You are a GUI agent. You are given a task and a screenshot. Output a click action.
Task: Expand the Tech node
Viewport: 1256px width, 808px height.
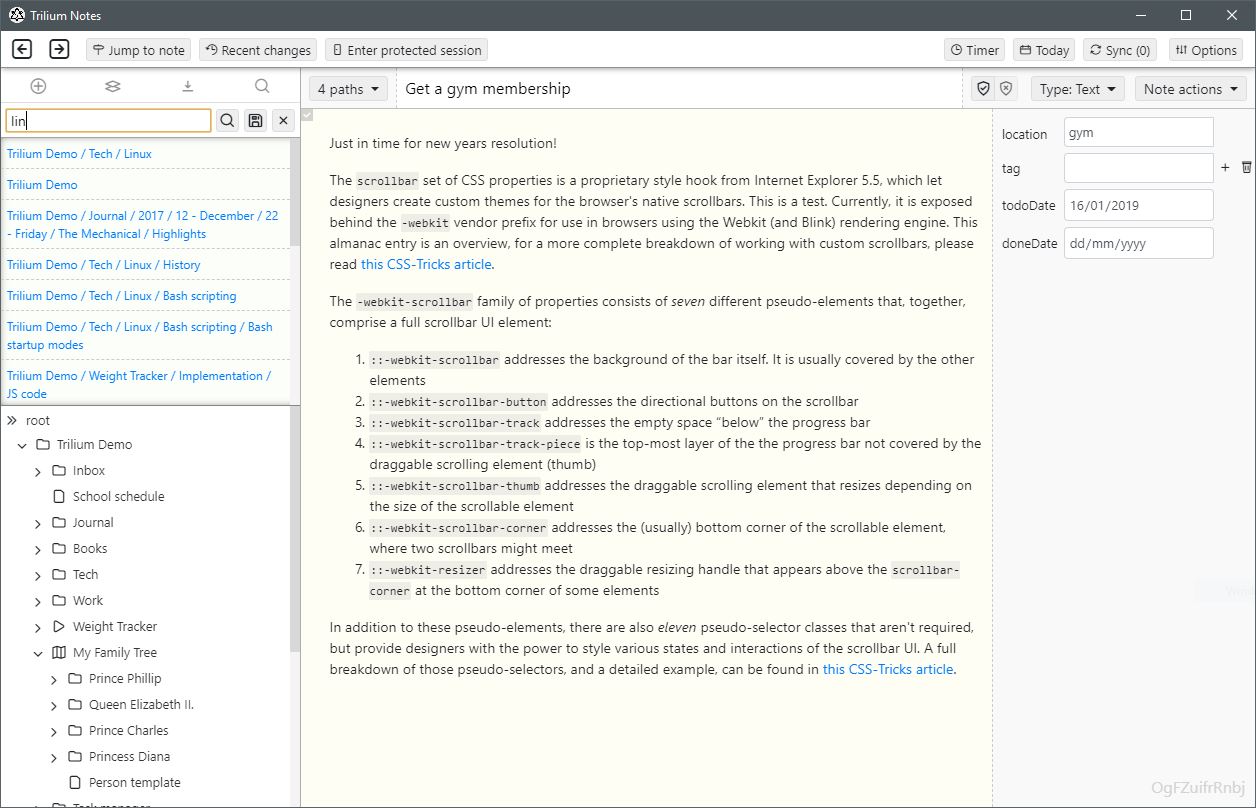pos(38,575)
